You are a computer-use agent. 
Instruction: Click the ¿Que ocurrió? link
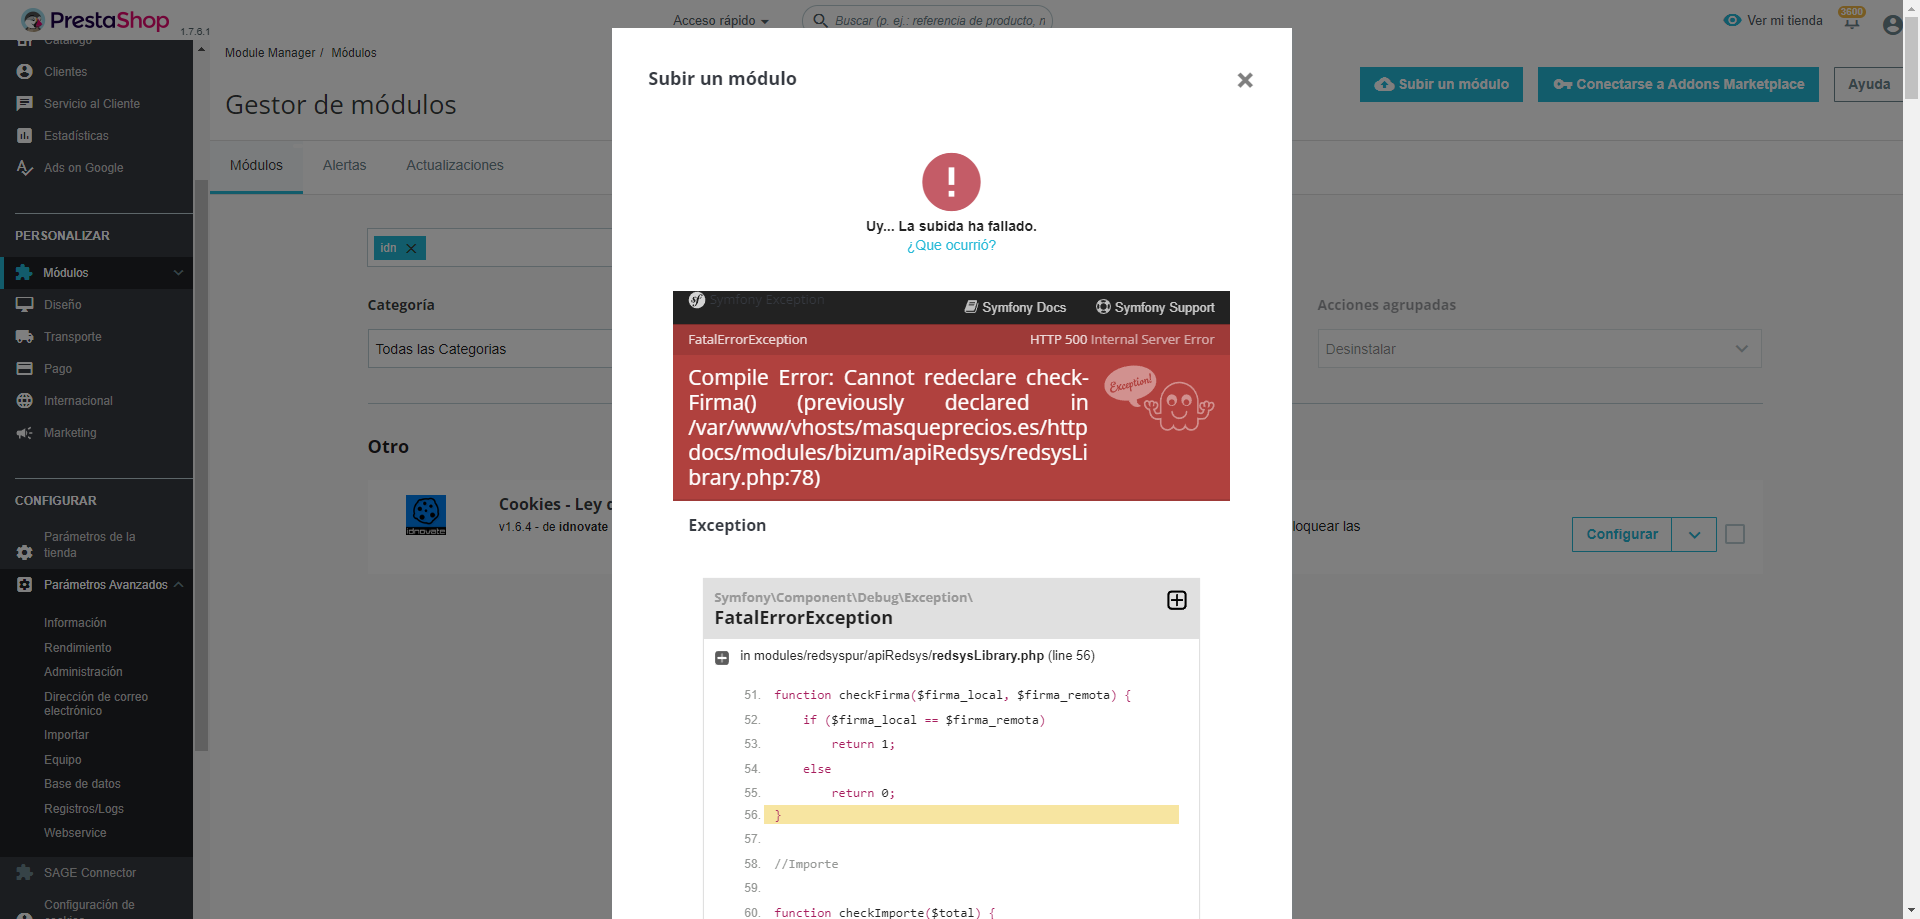[951, 245]
